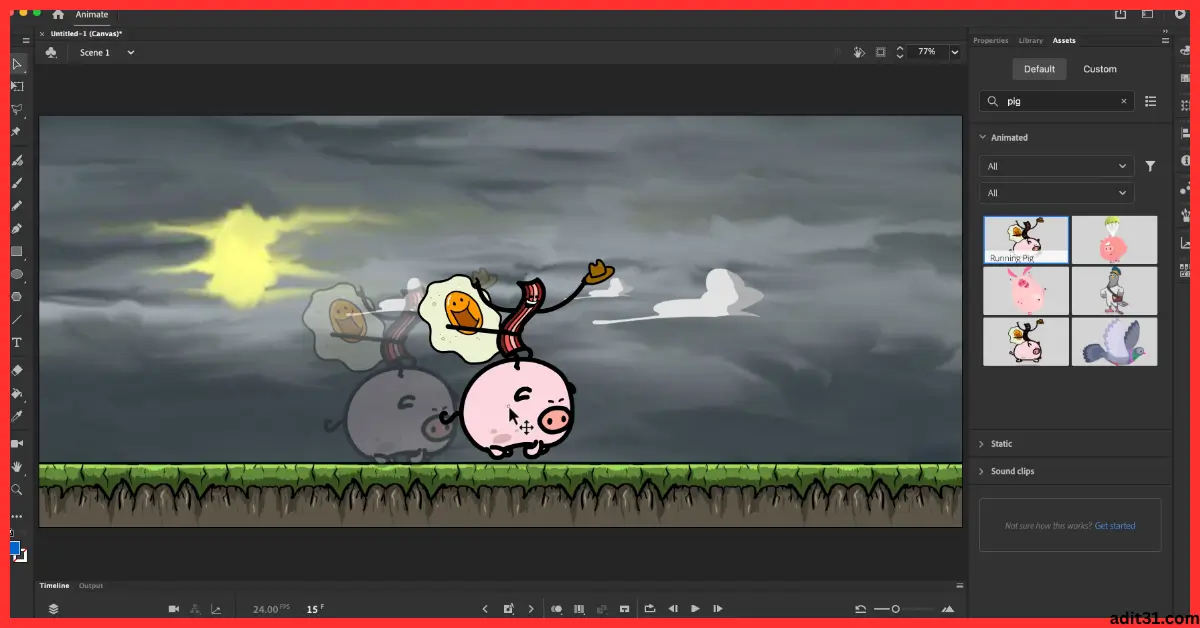The height and width of the screenshot is (628, 1200).
Task: Toggle Edit Multiple Frames in the timeline
Action: tap(579, 608)
